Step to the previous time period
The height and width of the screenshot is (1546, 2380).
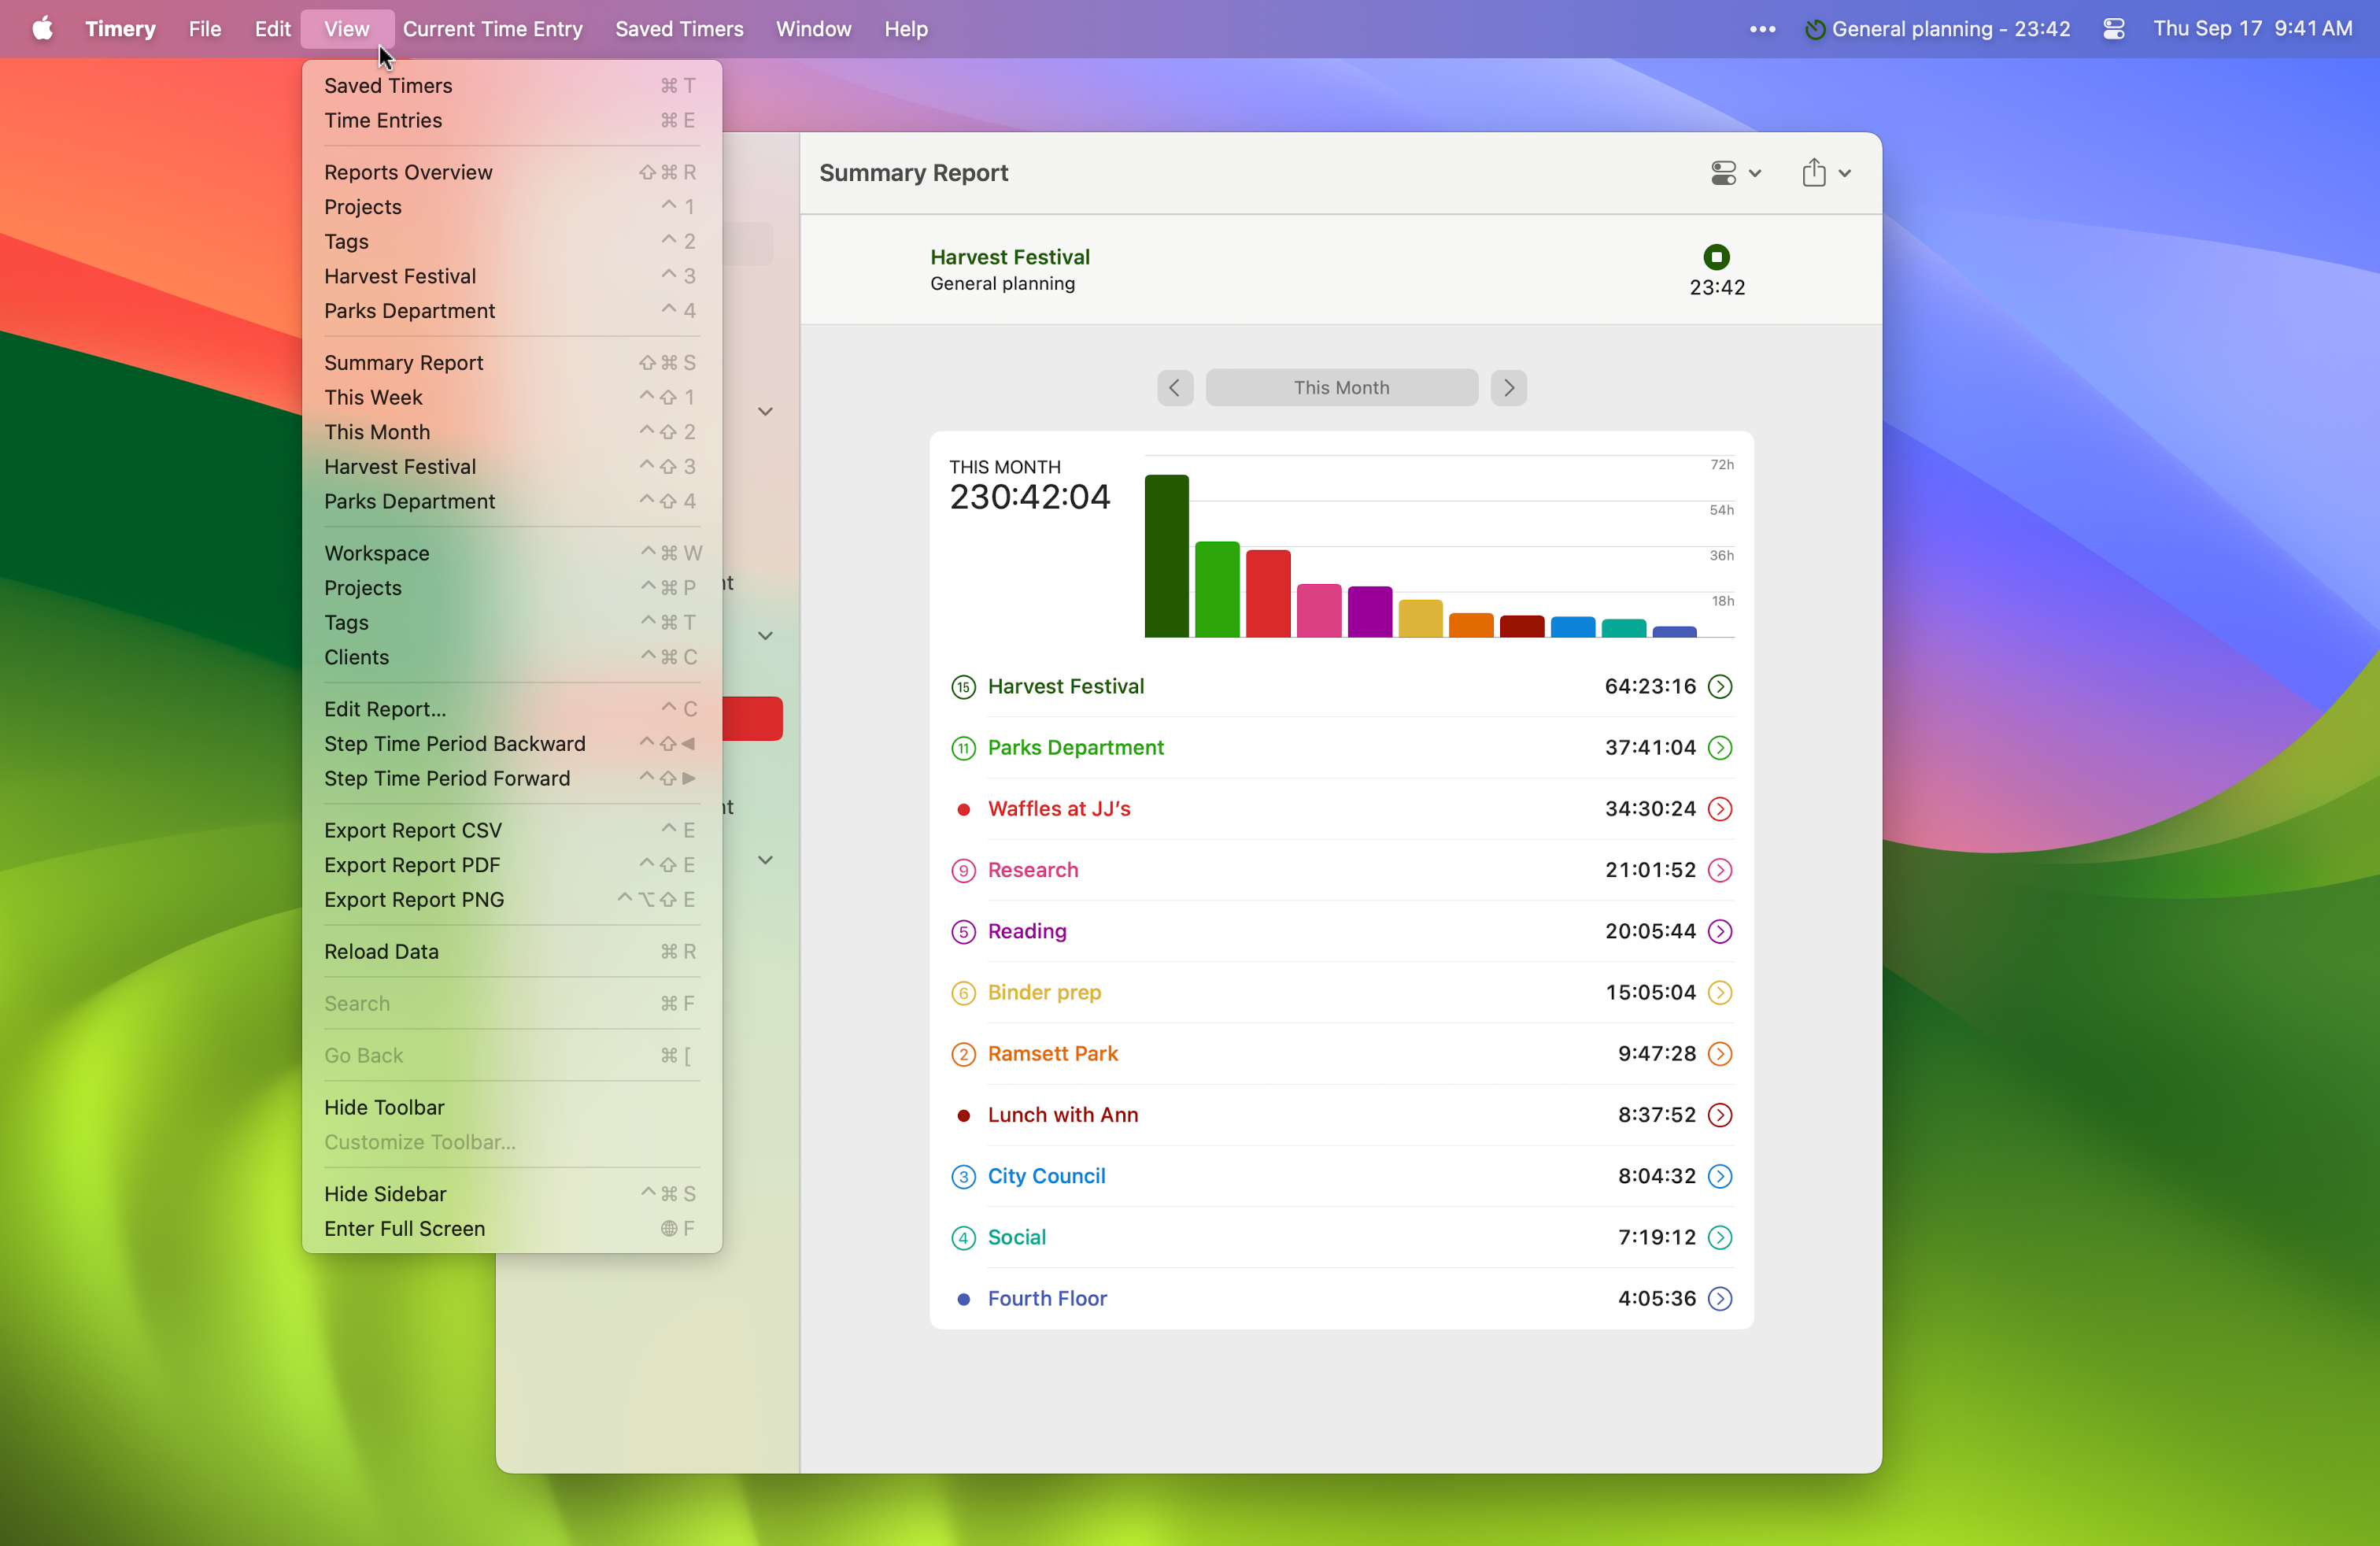tap(1175, 387)
